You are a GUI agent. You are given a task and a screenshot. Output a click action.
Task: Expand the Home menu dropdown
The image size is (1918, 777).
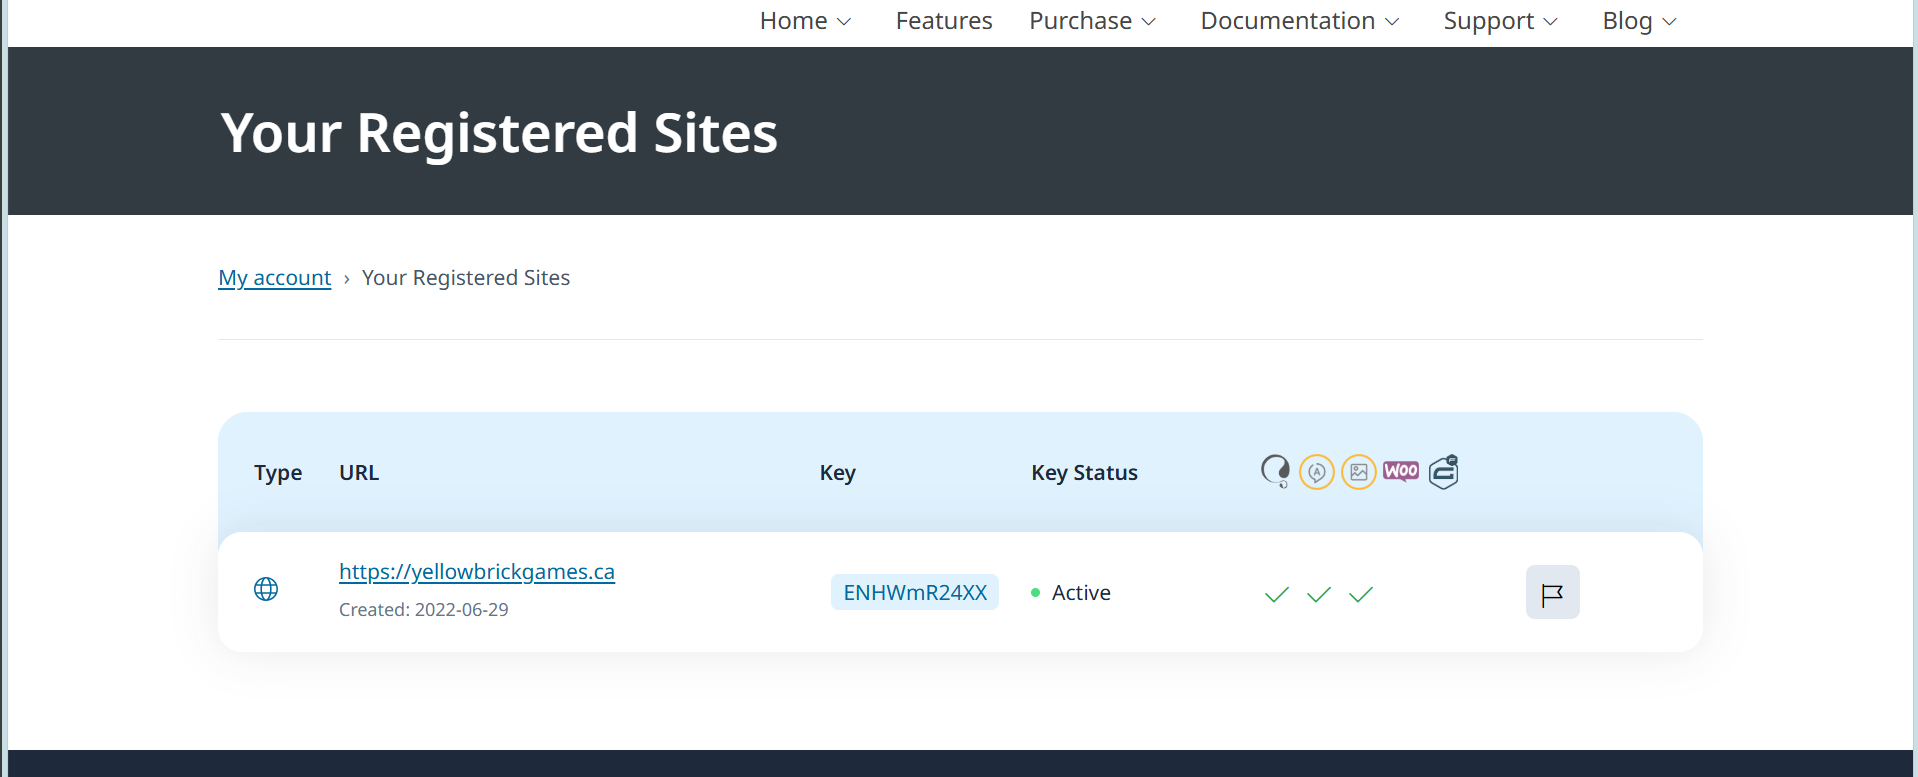click(805, 21)
